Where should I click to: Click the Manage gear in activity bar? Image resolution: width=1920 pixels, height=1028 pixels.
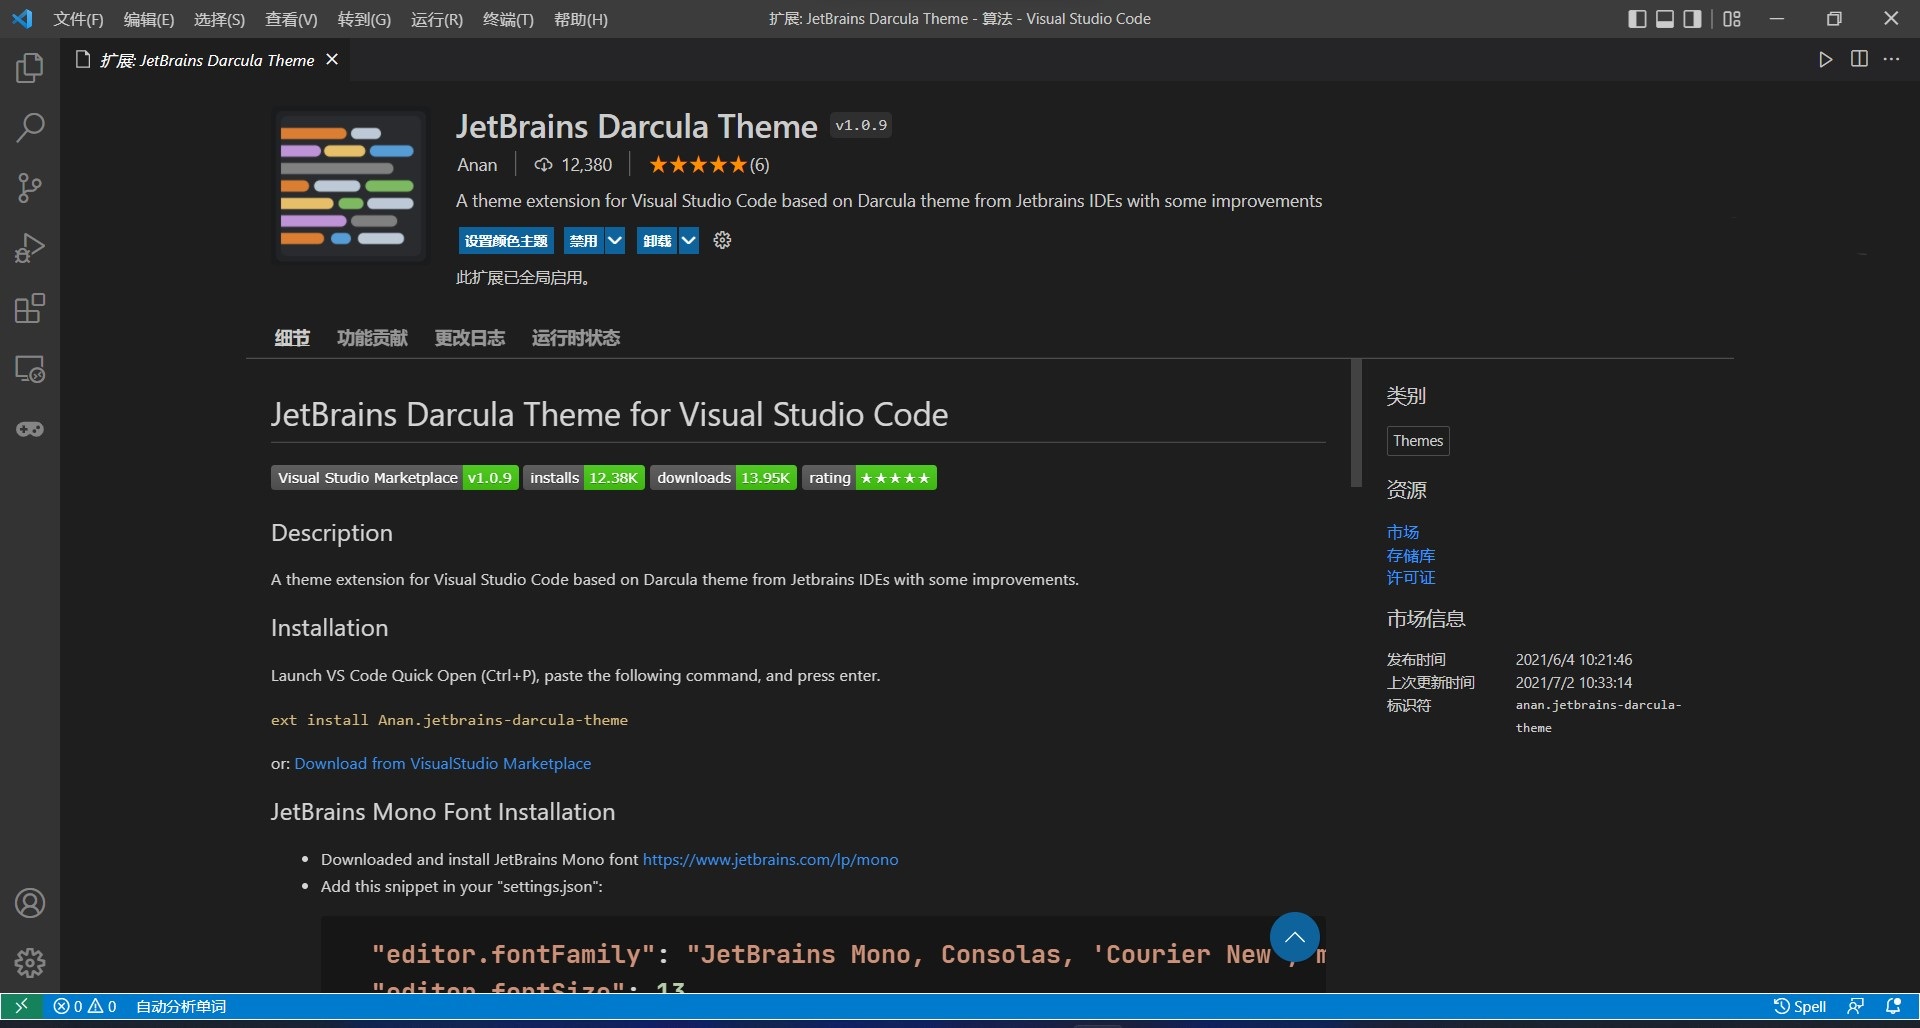click(29, 963)
